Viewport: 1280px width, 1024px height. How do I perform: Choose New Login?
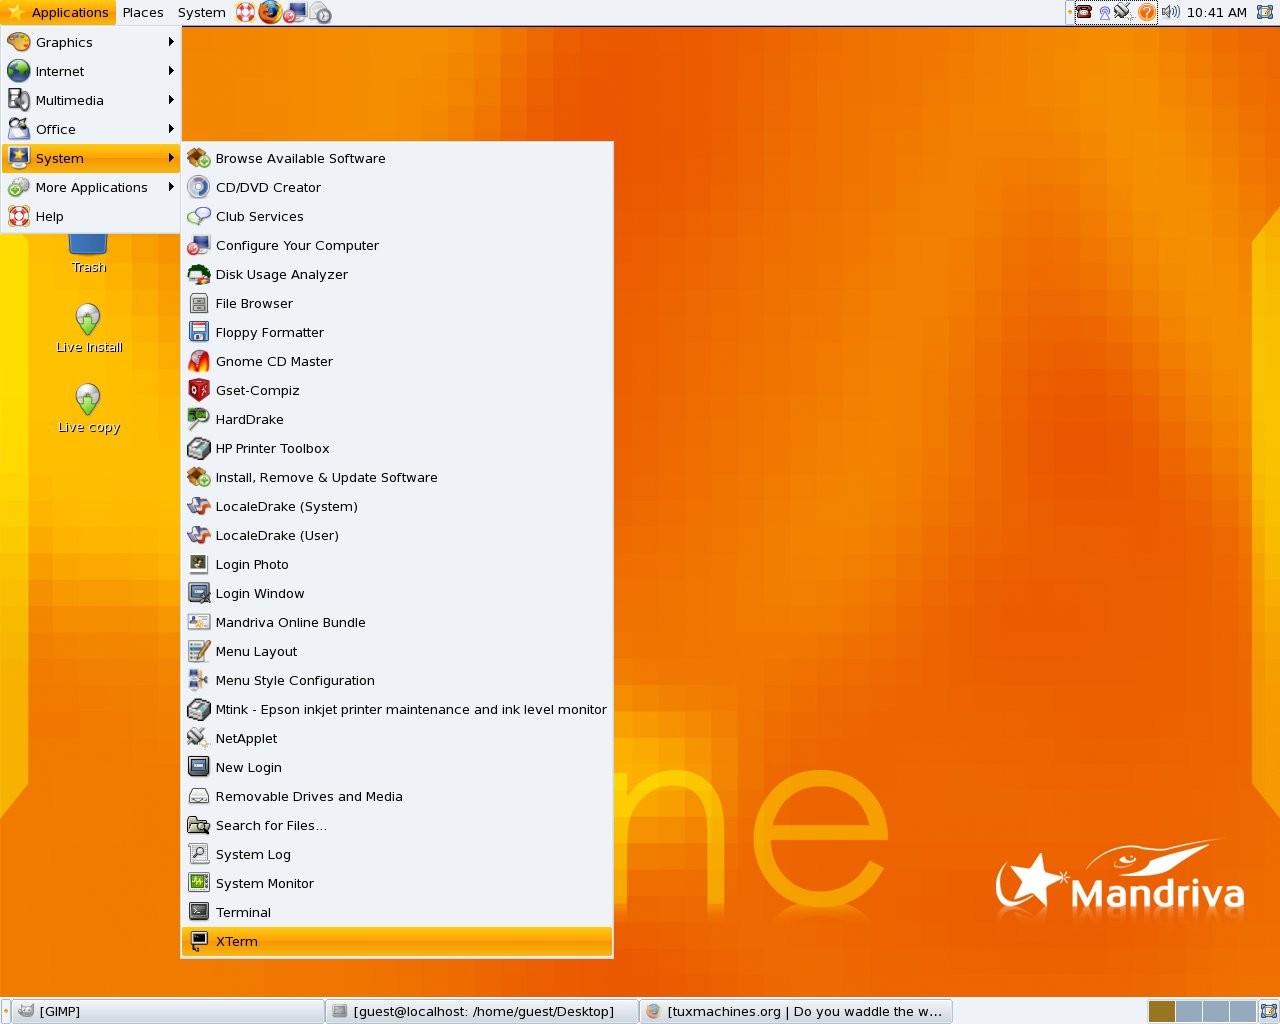397,767
